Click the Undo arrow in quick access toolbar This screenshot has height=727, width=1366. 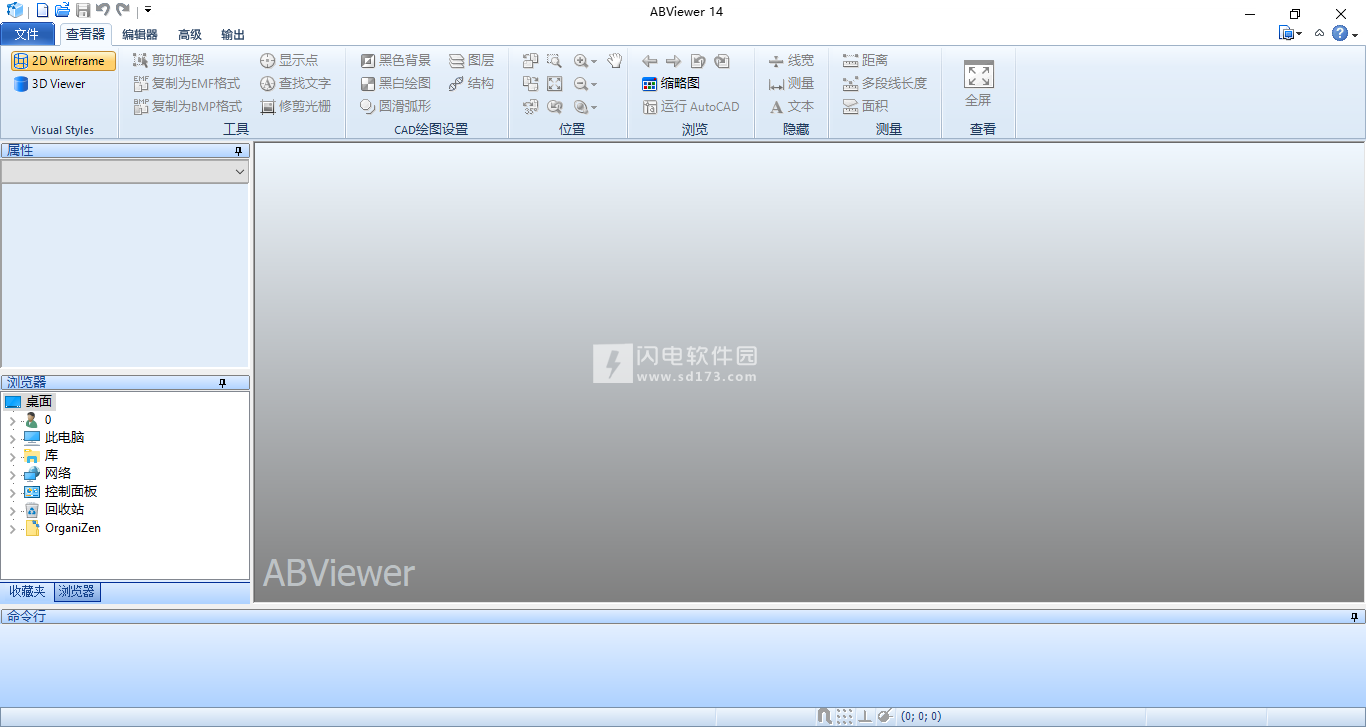[x=103, y=10]
